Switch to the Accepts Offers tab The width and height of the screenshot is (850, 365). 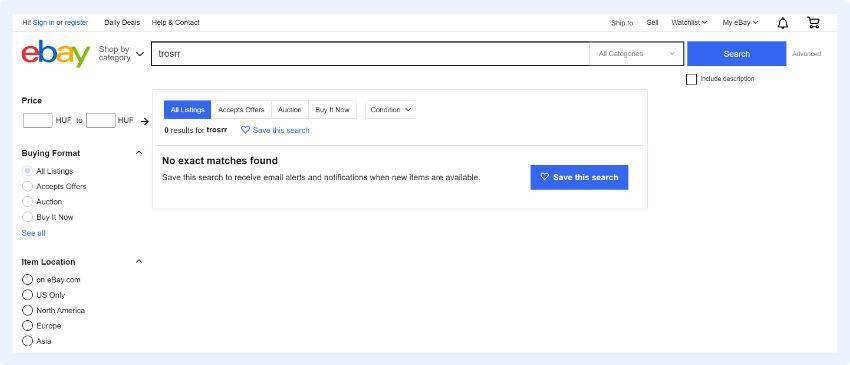click(241, 110)
